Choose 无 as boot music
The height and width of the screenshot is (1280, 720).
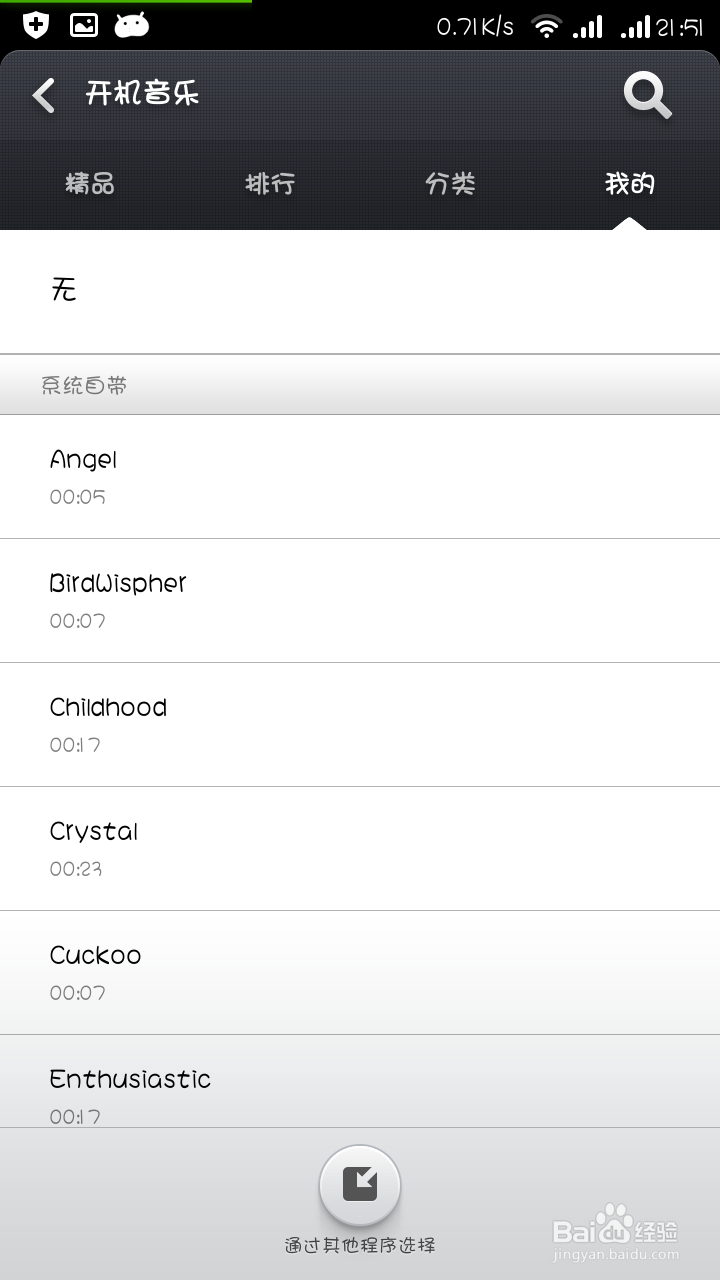(x=360, y=291)
